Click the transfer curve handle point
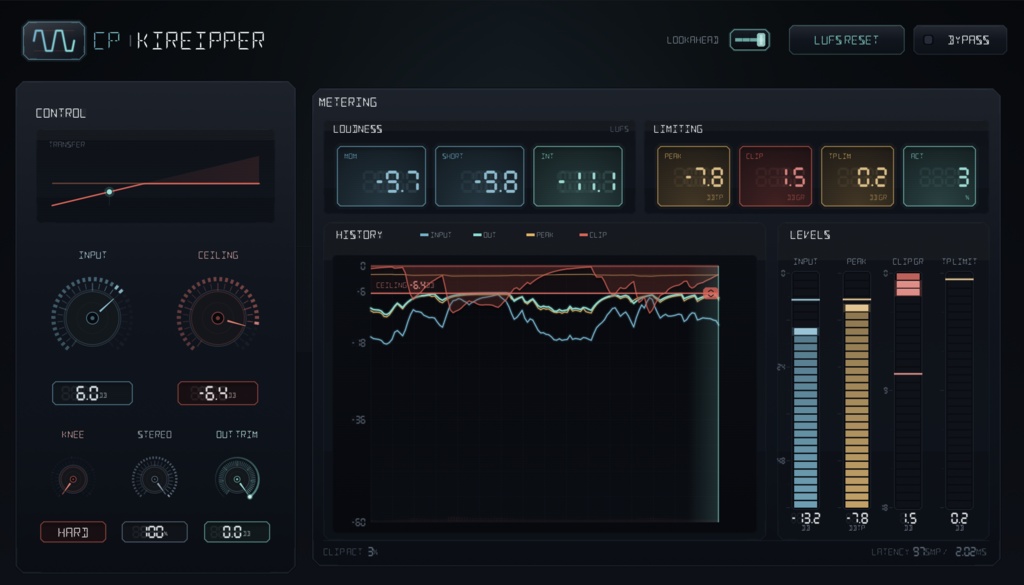The image size is (1024, 585). (x=110, y=192)
